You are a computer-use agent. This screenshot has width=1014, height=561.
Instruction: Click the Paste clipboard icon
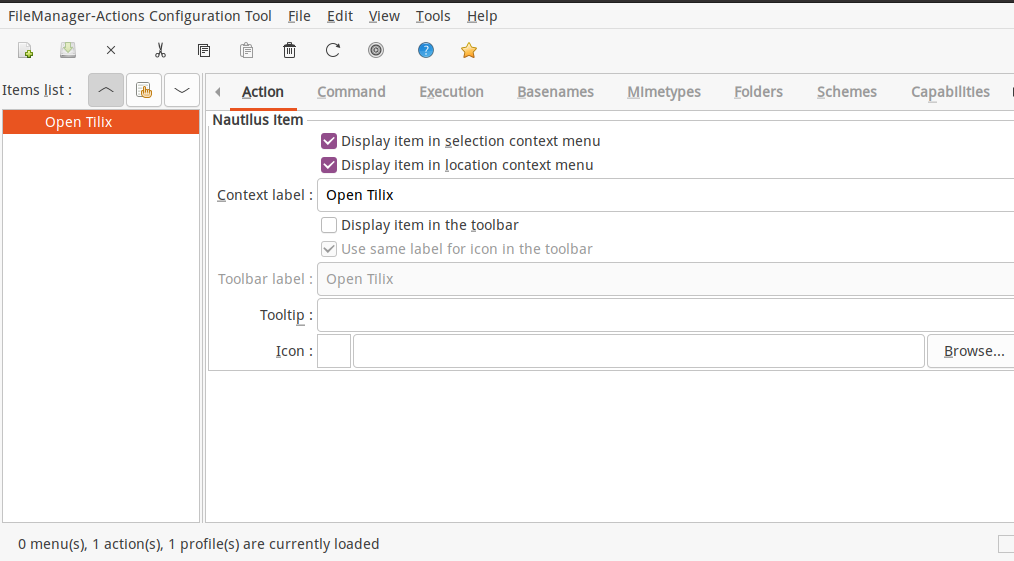[246, 50]
